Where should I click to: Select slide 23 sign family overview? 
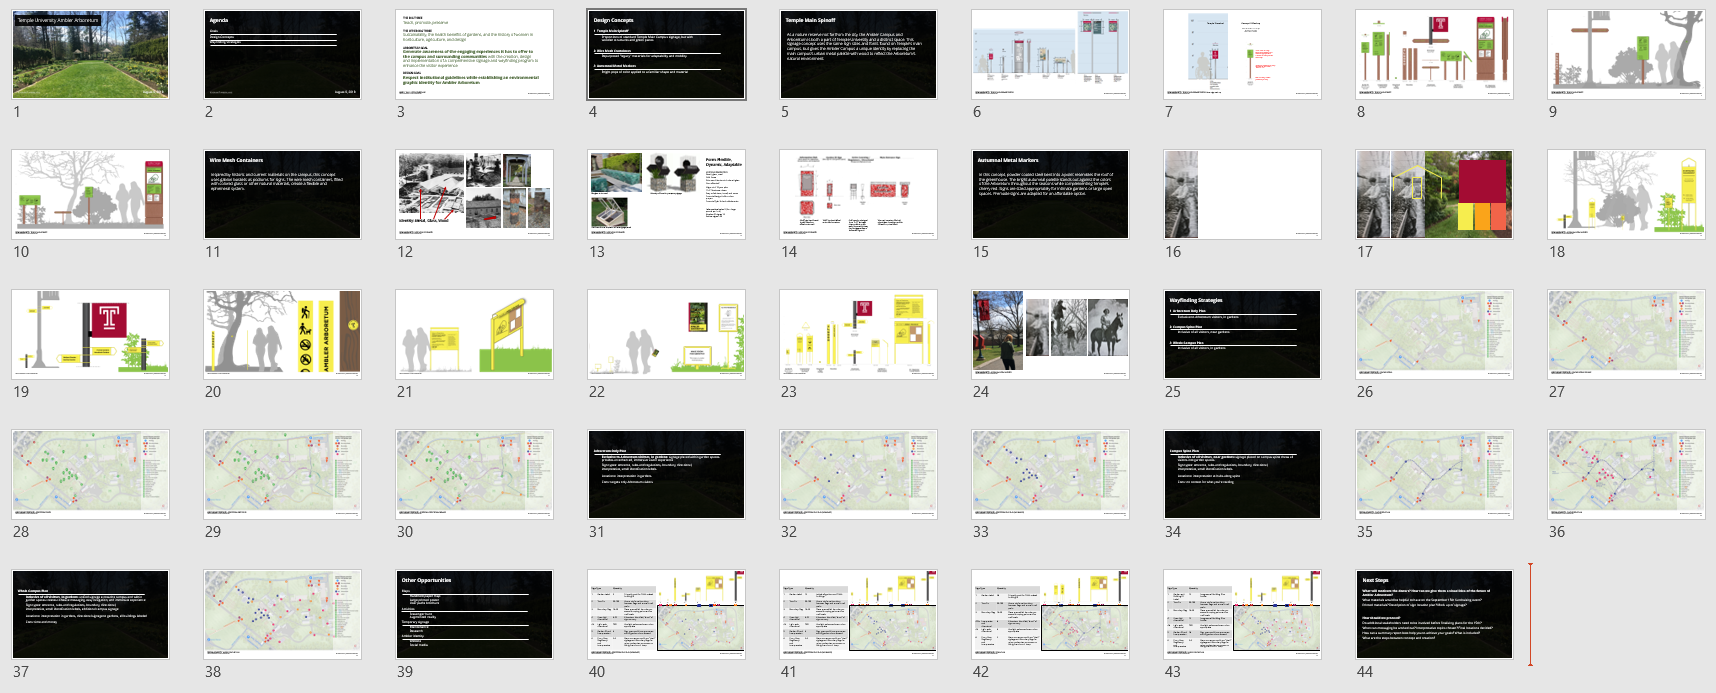pos(859,335)
